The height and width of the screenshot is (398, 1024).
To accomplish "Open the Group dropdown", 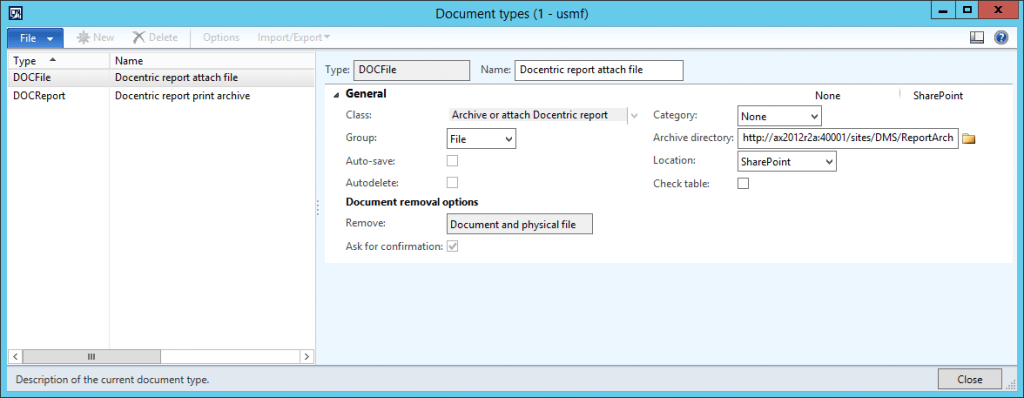I will 481,139.
